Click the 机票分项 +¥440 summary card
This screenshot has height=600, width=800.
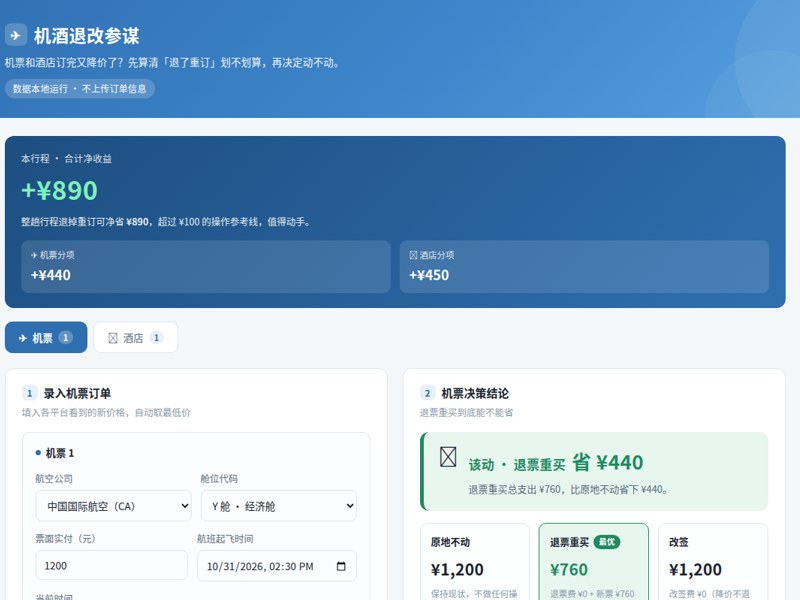(x=206, y=266)
